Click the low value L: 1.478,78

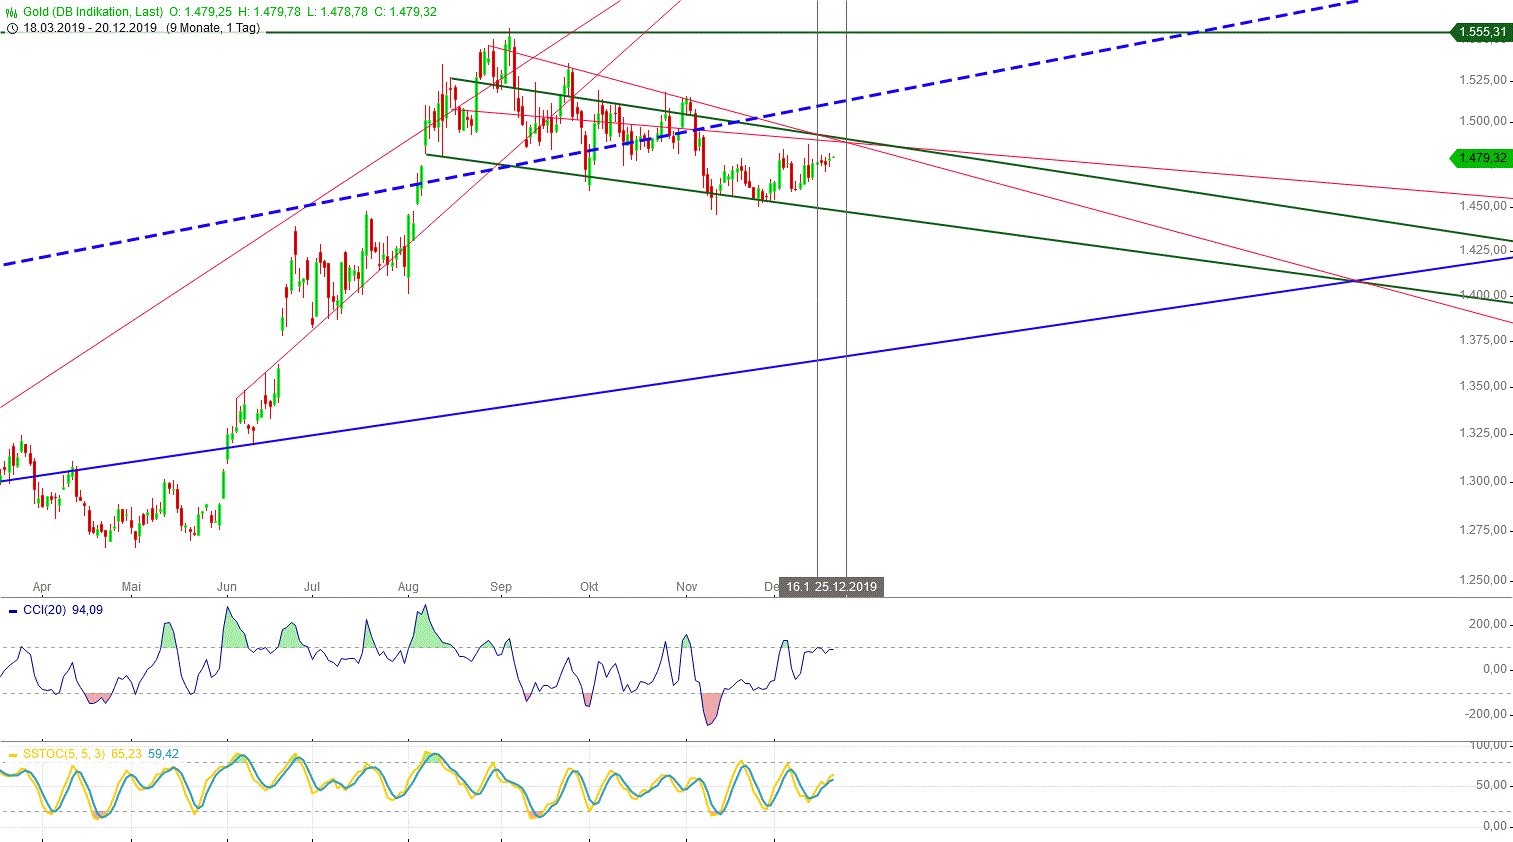click(337, 12)
